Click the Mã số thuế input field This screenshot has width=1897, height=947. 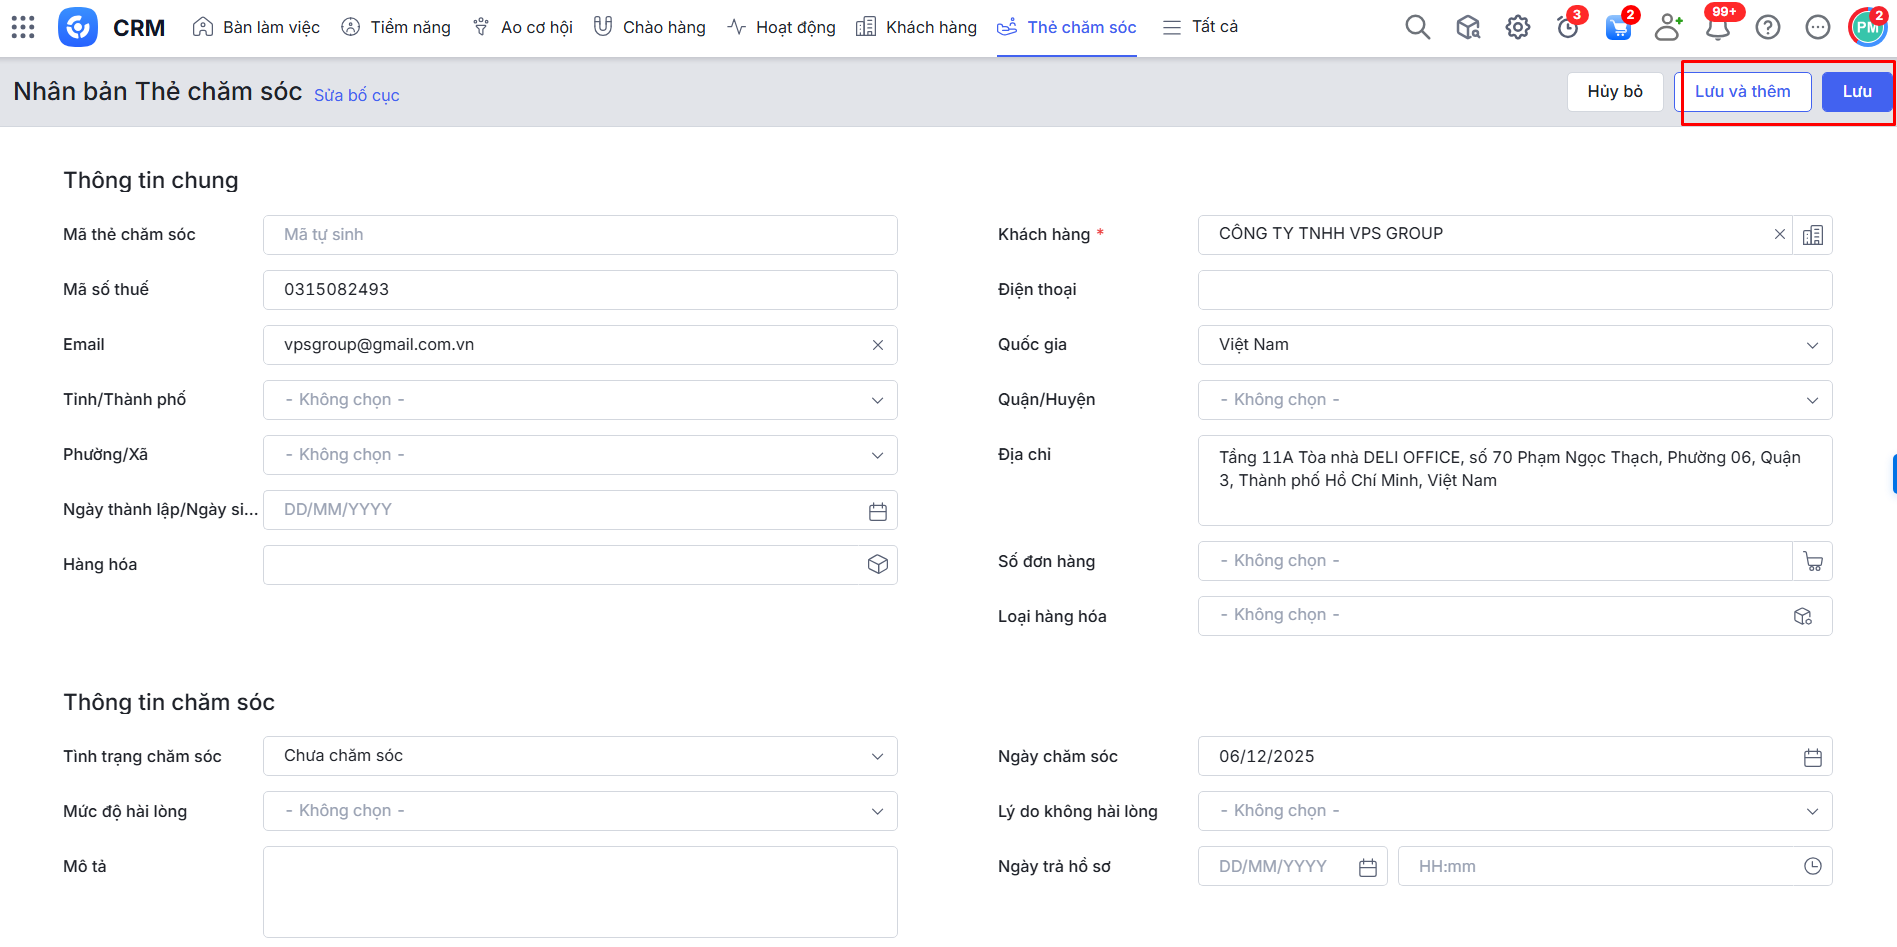(x=580, y=290)
